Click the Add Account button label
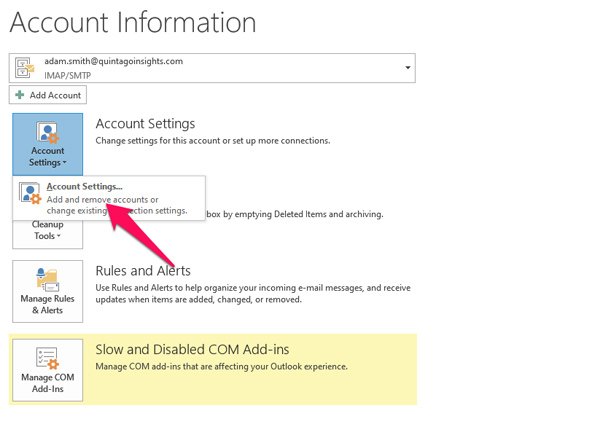This screenshot has height=443, width=600. [x=55, y=95]
